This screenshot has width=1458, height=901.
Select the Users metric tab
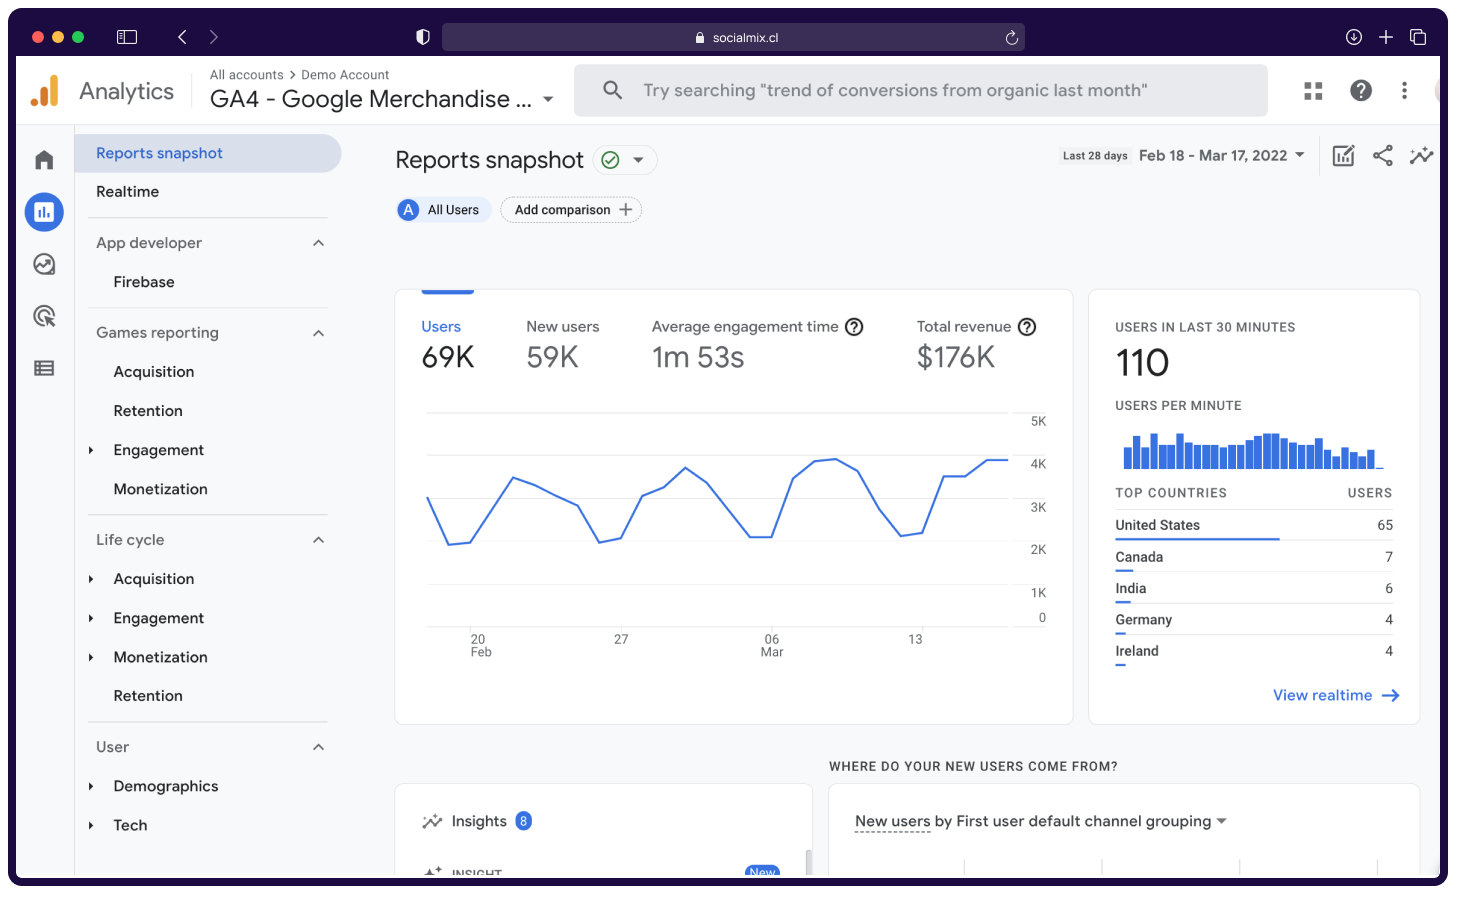pos(448,344)
